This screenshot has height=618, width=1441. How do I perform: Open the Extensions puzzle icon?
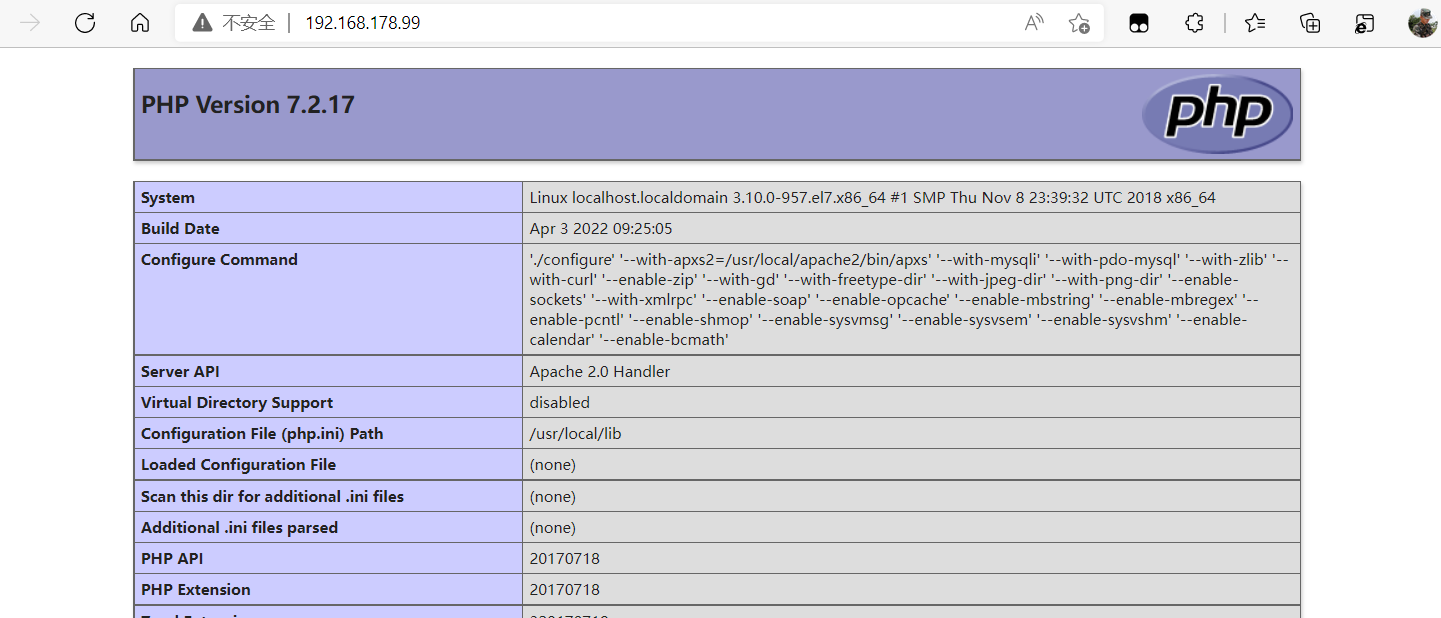coord(1194,23)
